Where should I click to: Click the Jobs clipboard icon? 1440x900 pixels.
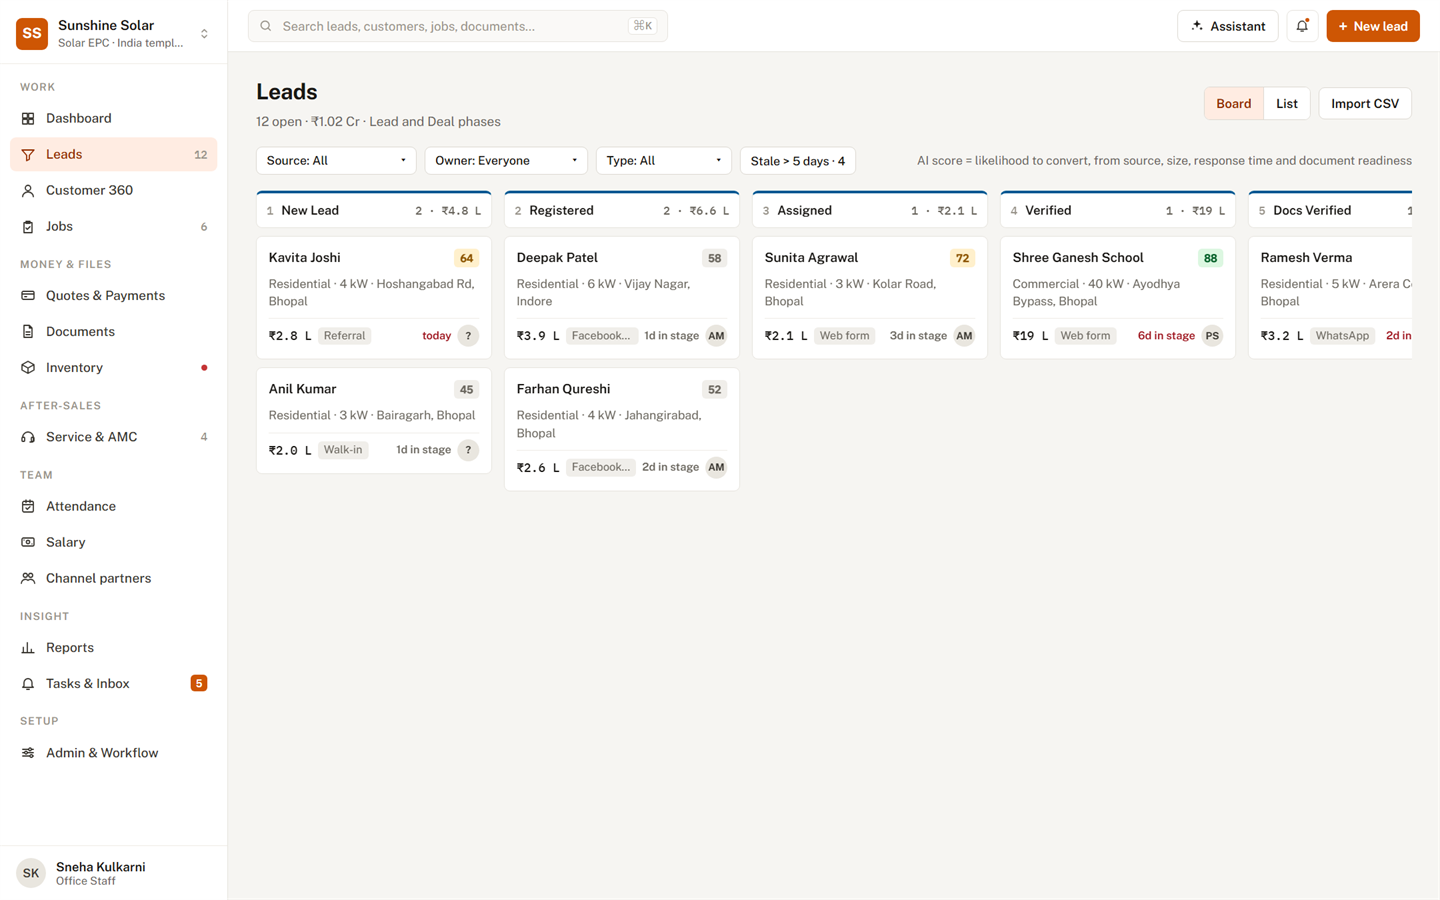coord(28,226)
